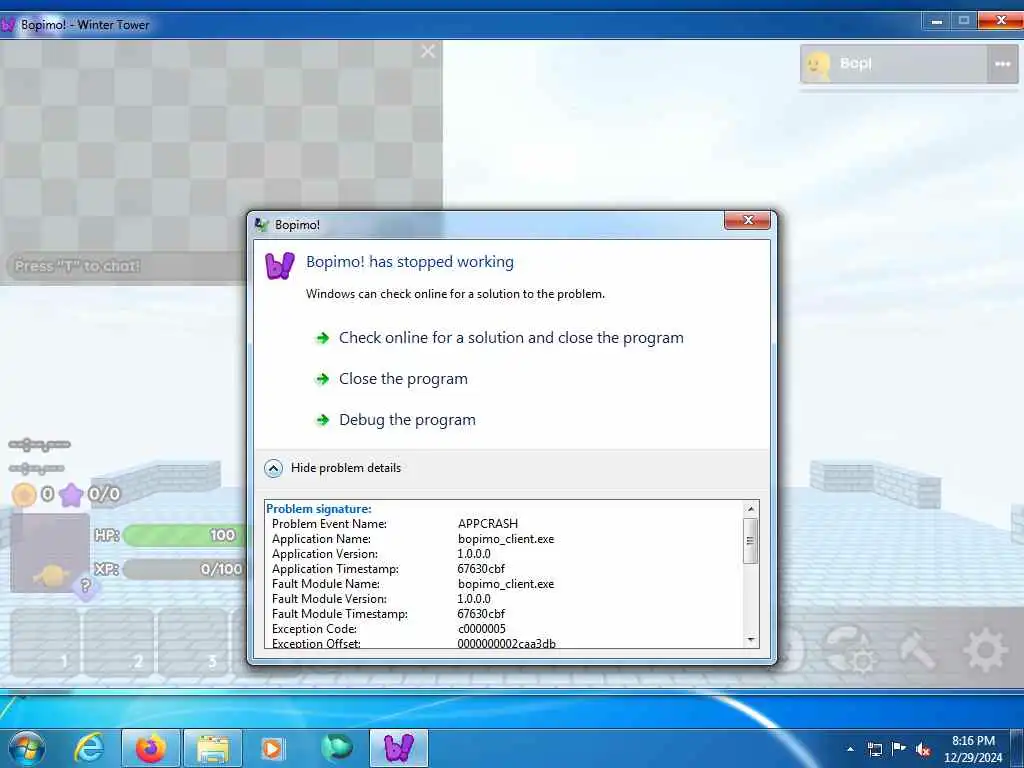Choose Debug the program option

pos(407,420)
